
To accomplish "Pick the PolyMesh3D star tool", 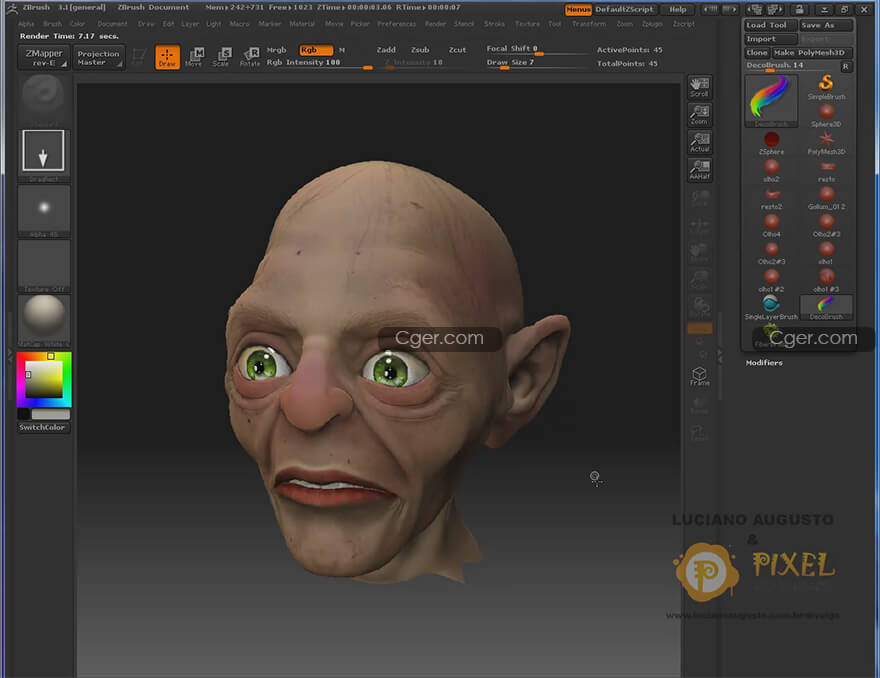I will tap(826, 143).
